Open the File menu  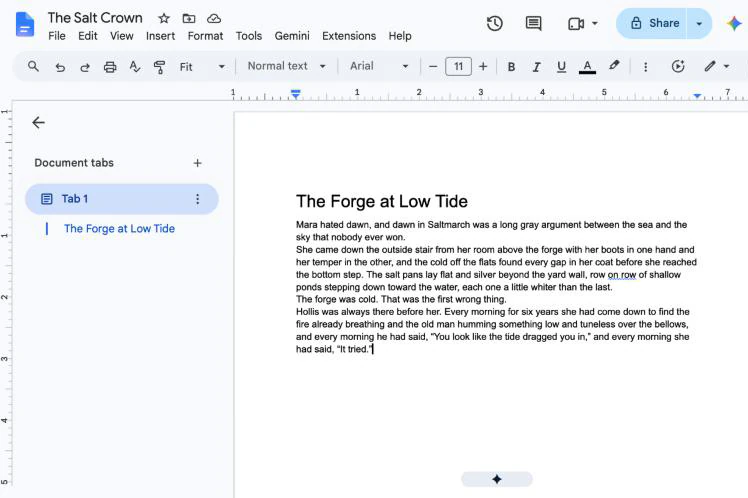pyautogui.click(x=57, y=36)
